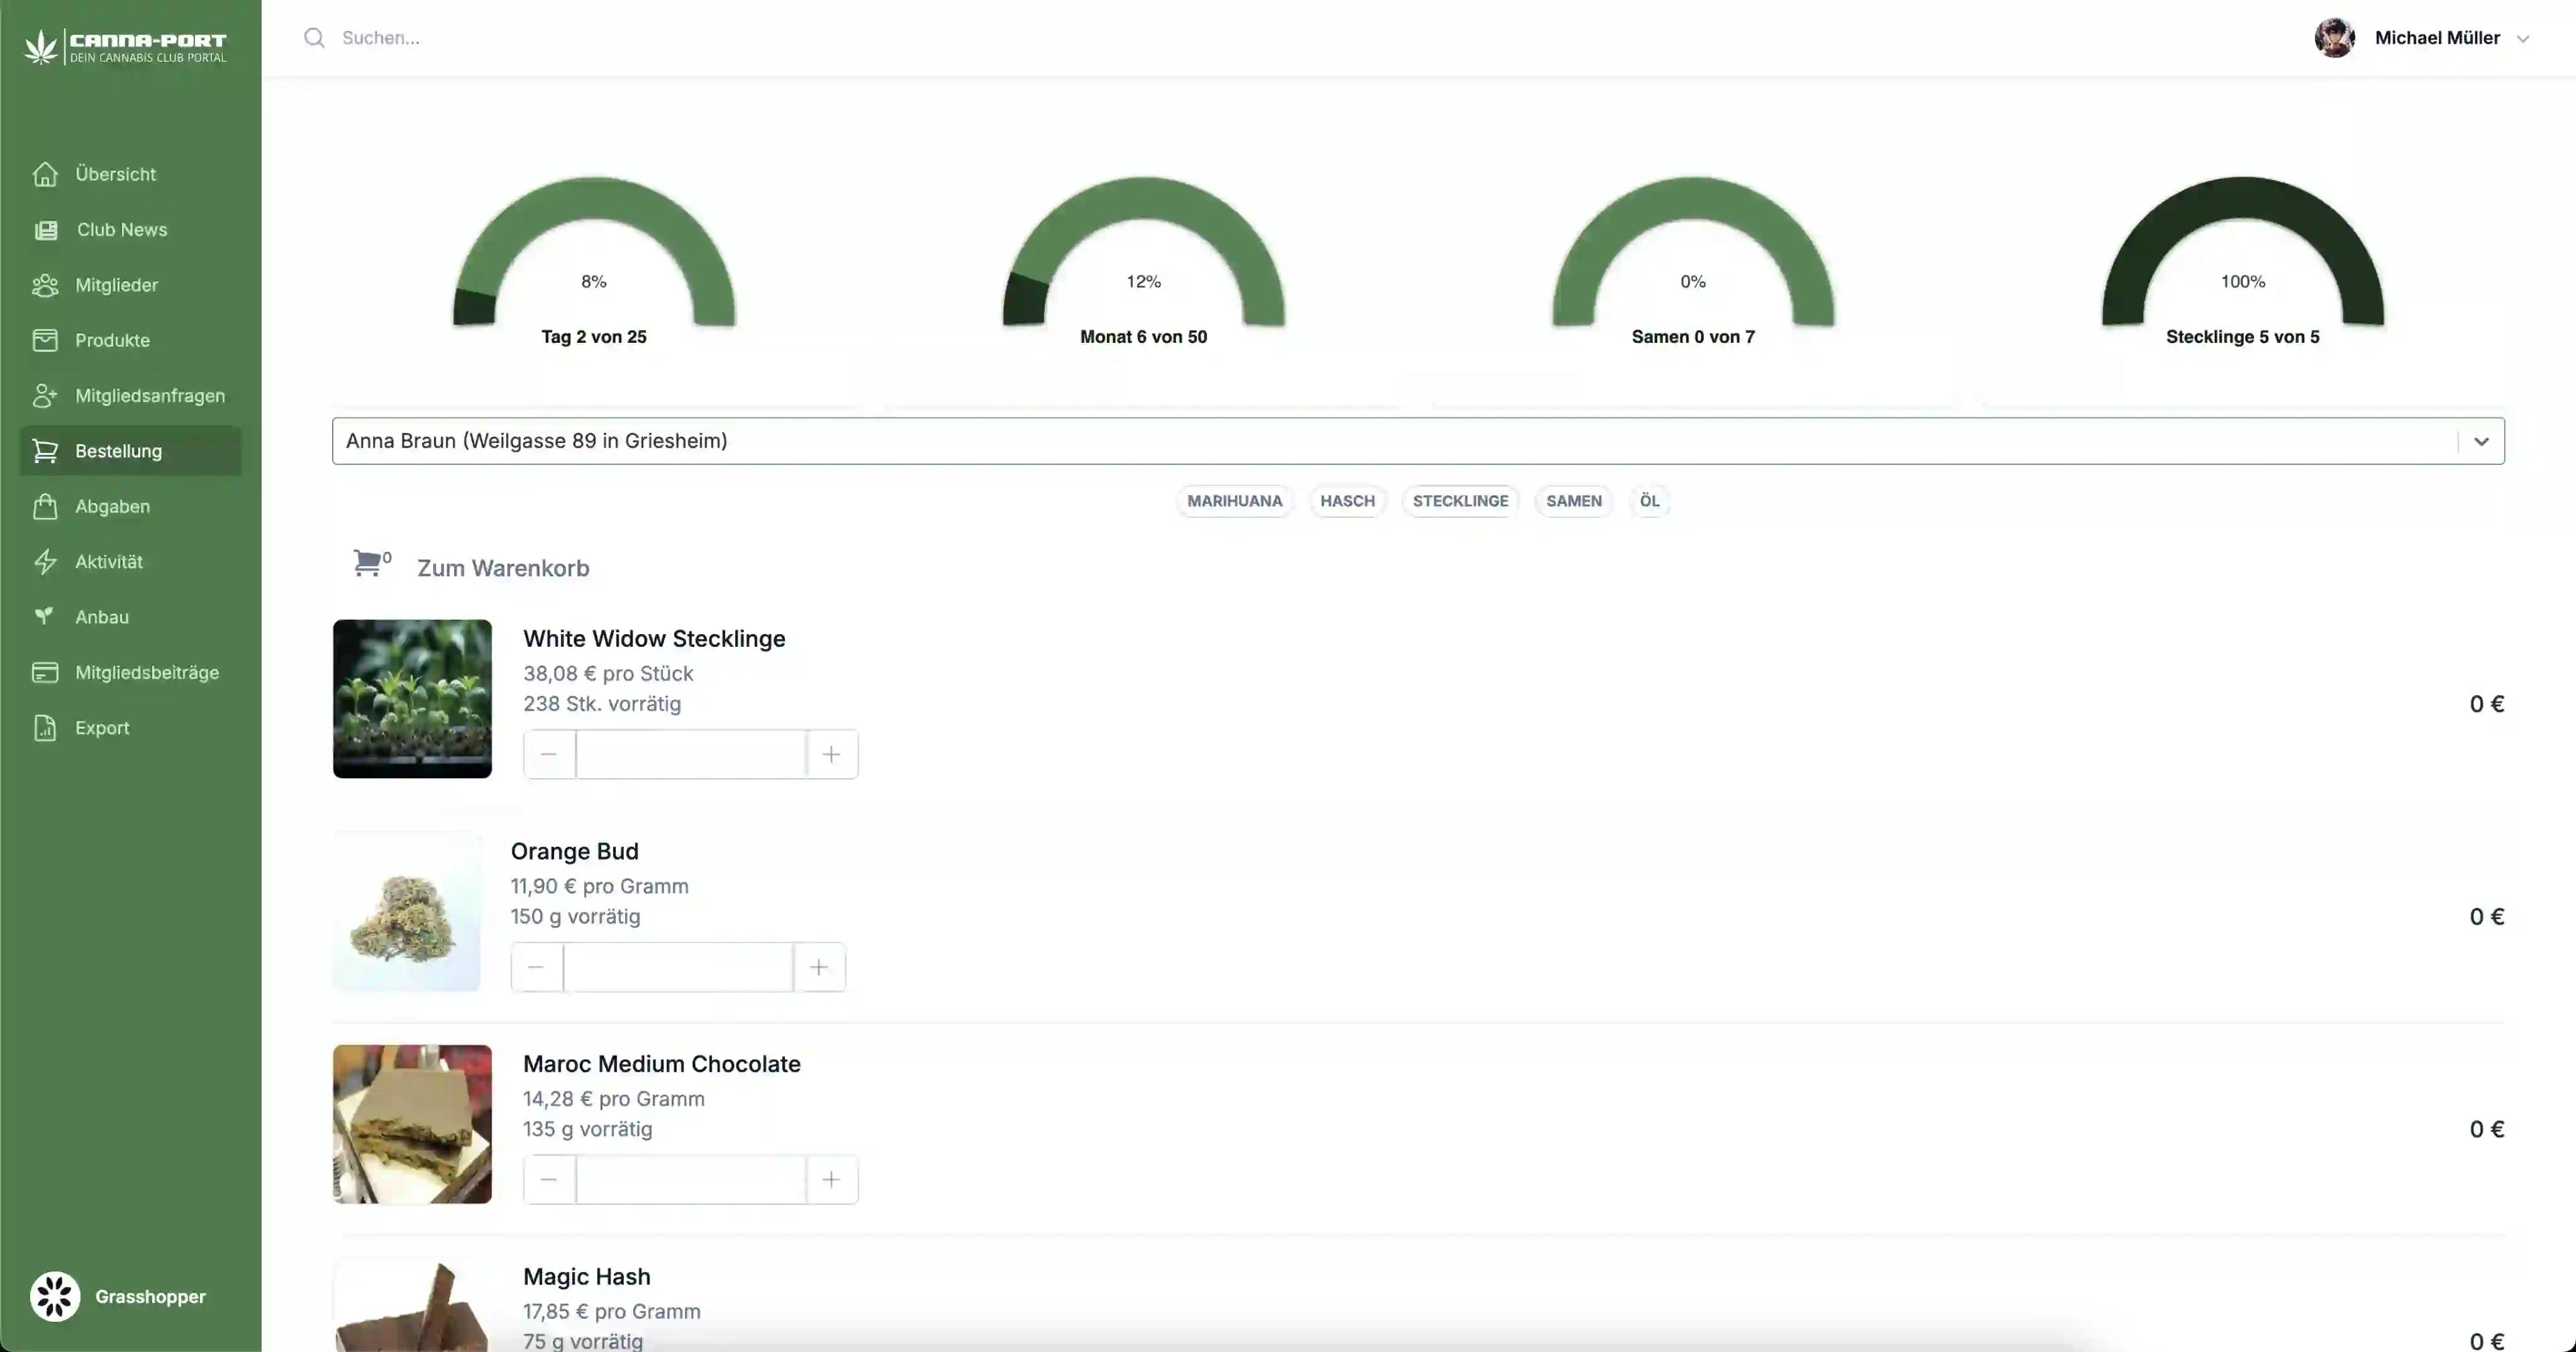Click the Maroc Medium Chocolate product image
This screenshot has width=2576, height=1352.
coord(412,1124)
